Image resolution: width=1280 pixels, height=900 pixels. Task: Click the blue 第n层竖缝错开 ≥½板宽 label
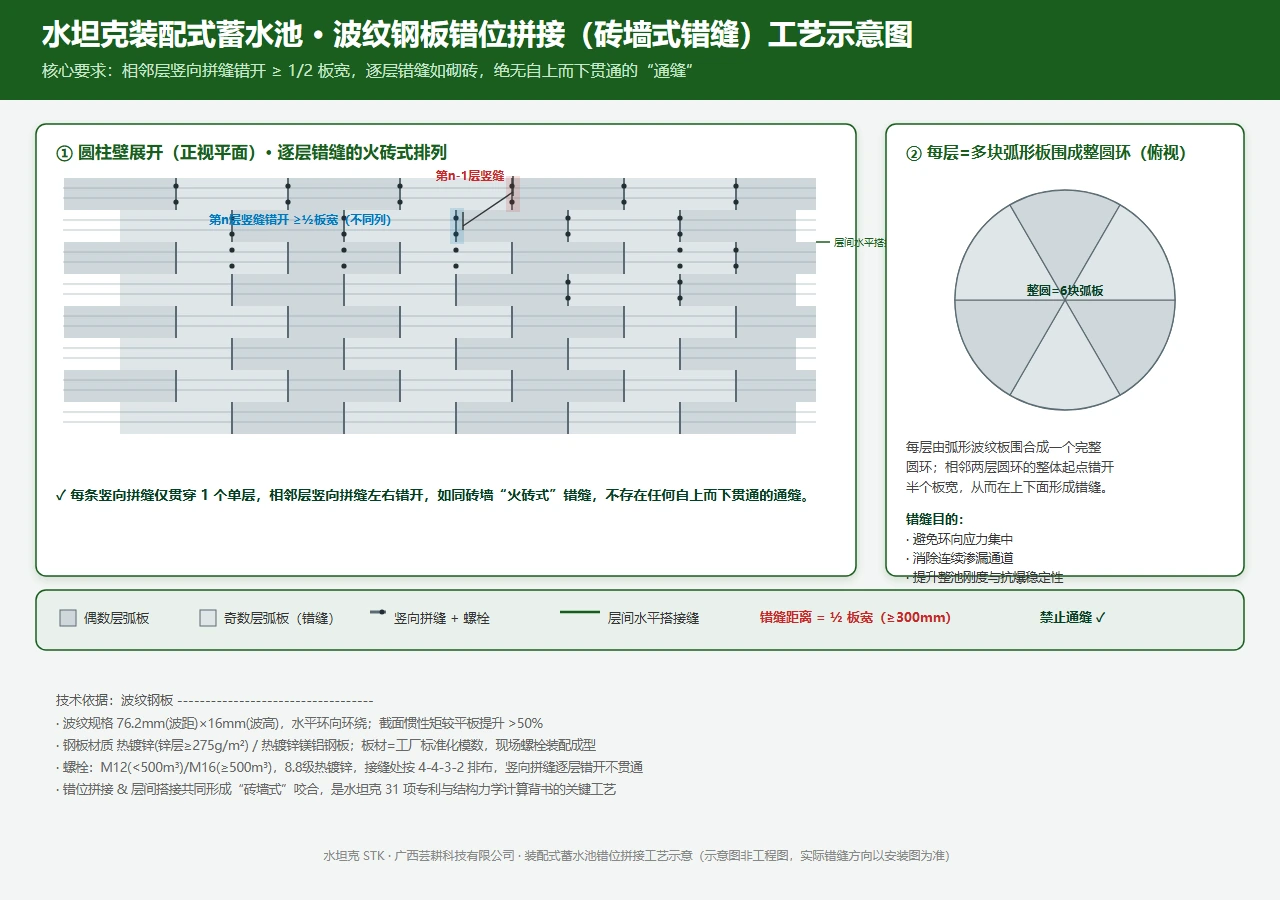click(x=300, y=220)
